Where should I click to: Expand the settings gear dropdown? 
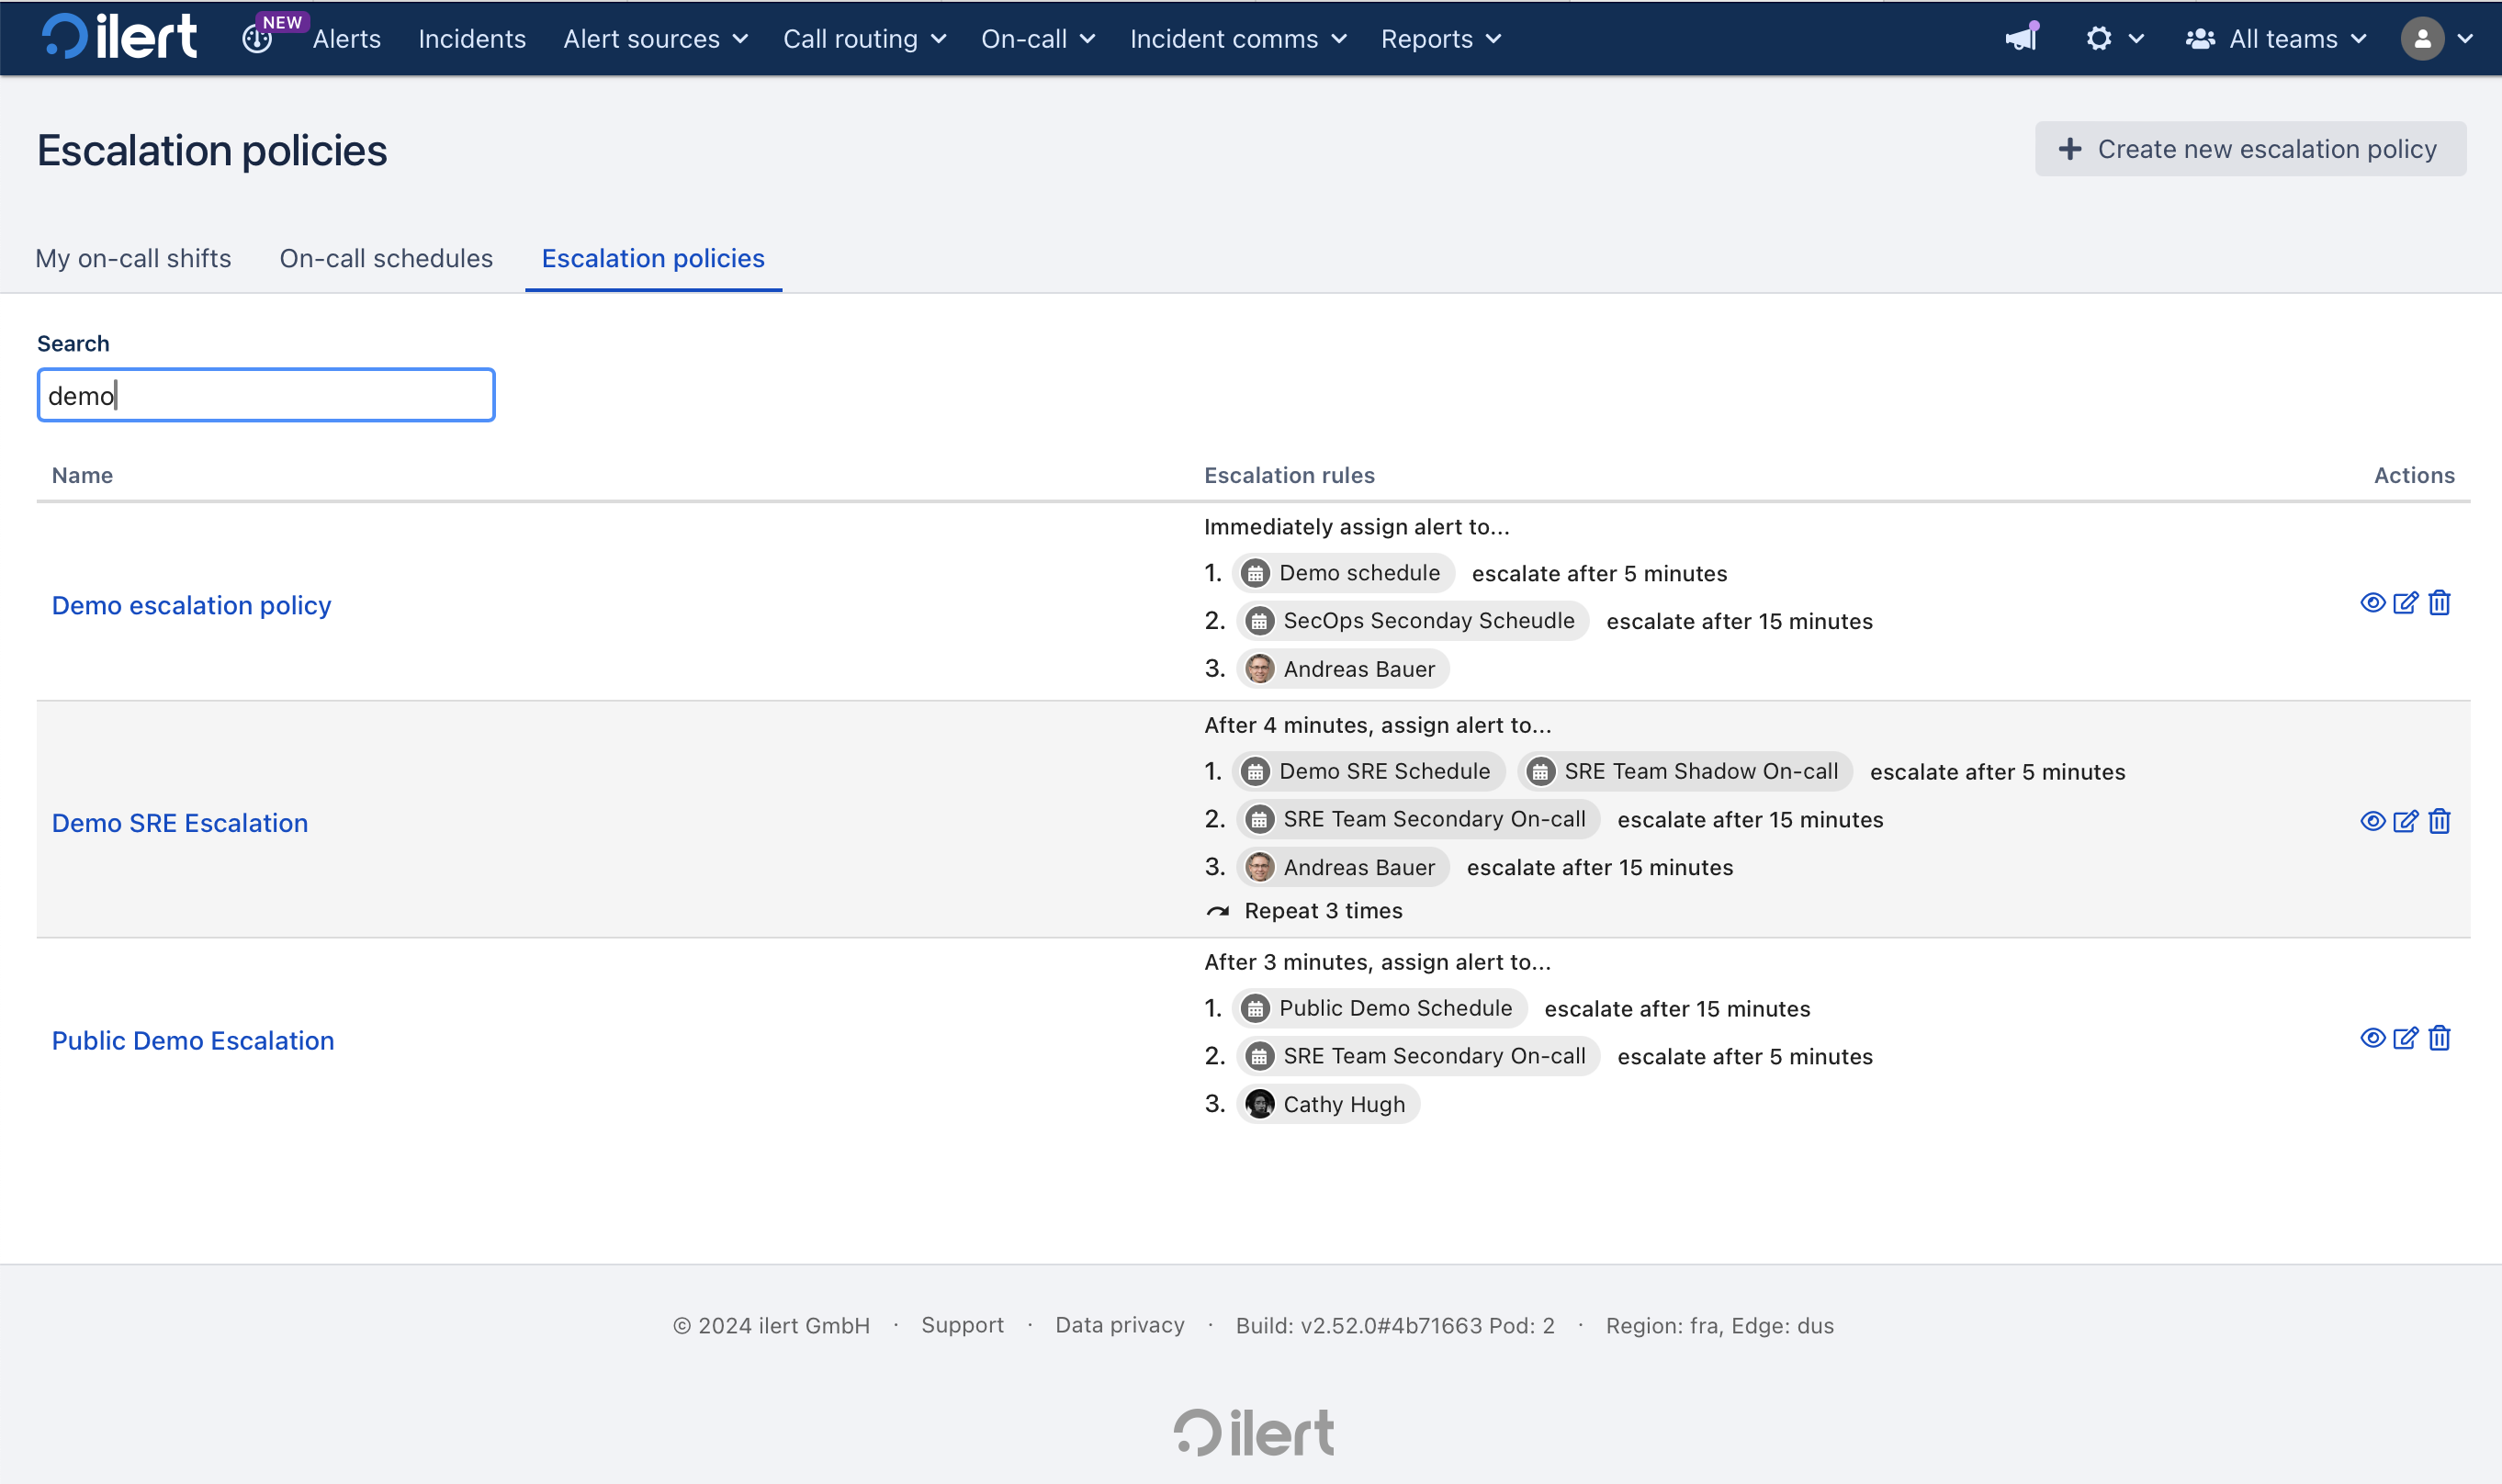pos(2113,39)
